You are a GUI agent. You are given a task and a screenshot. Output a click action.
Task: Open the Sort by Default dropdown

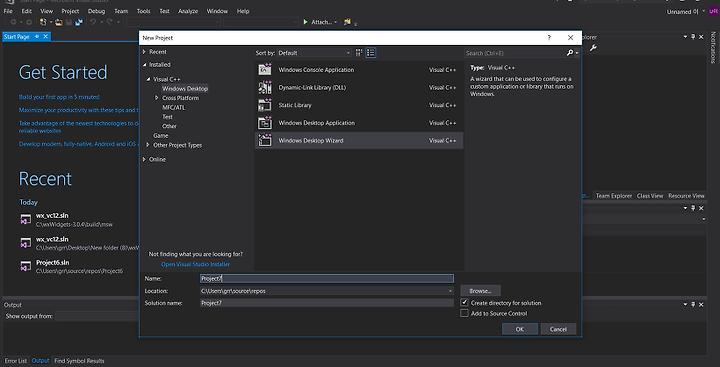[x=314, y=53]
